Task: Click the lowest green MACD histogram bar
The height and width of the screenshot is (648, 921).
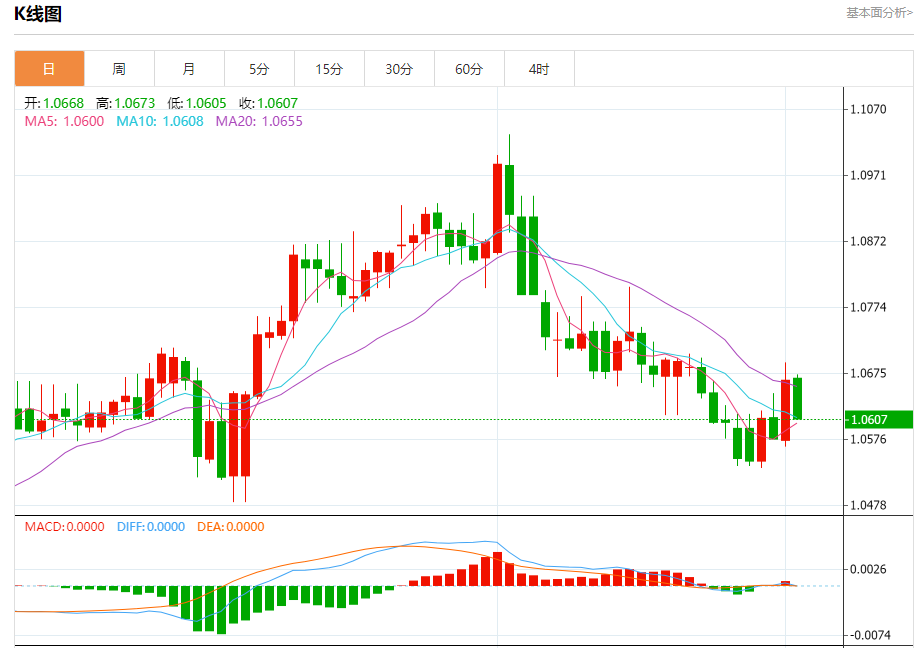Action: pyautogui.click(x=221, y=610)
